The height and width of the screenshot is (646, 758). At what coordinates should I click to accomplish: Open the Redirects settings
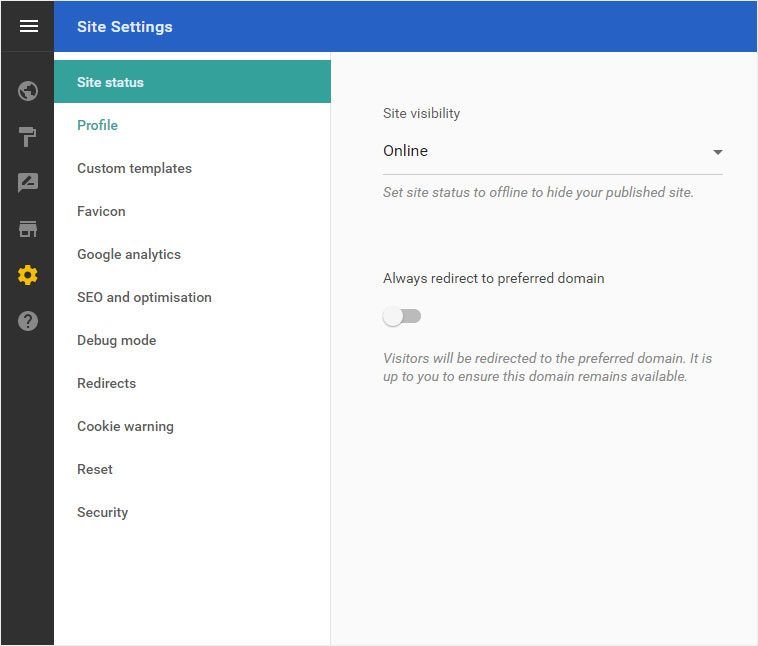tap(192, 383)
